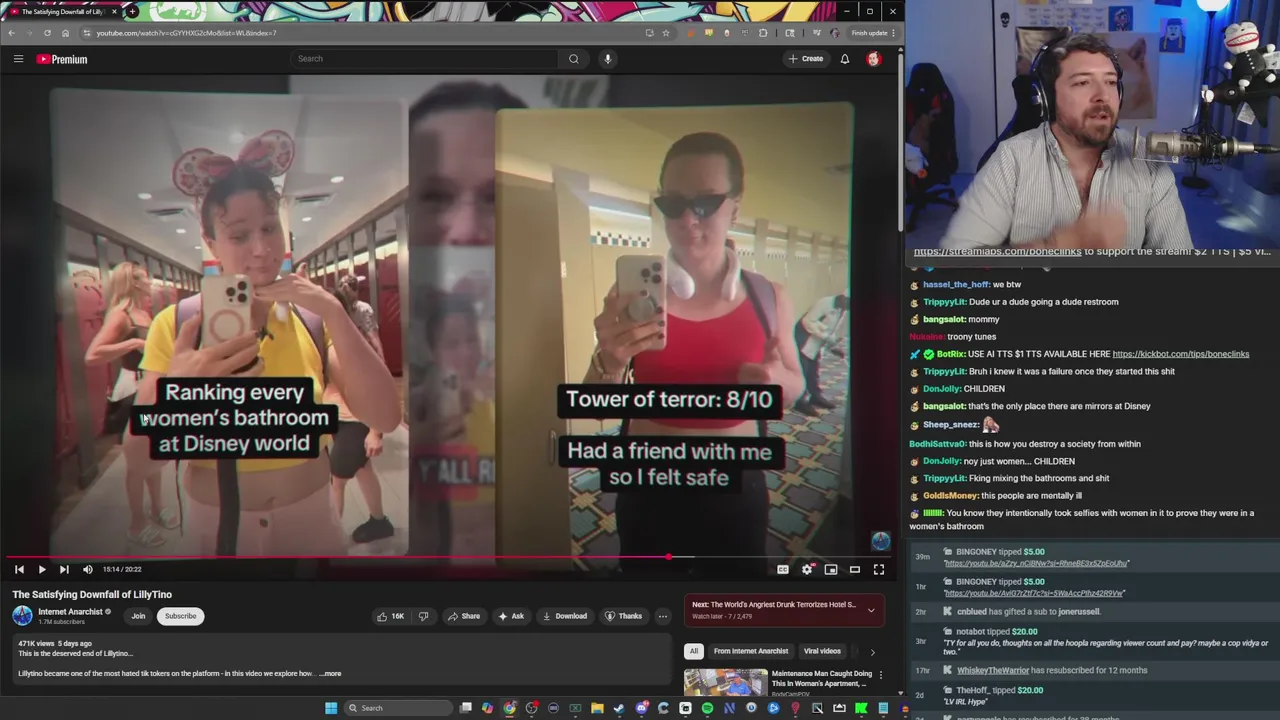Open the browser extensions puzzle icon
The image size is (1280, 720).
(x=763, y=33)
